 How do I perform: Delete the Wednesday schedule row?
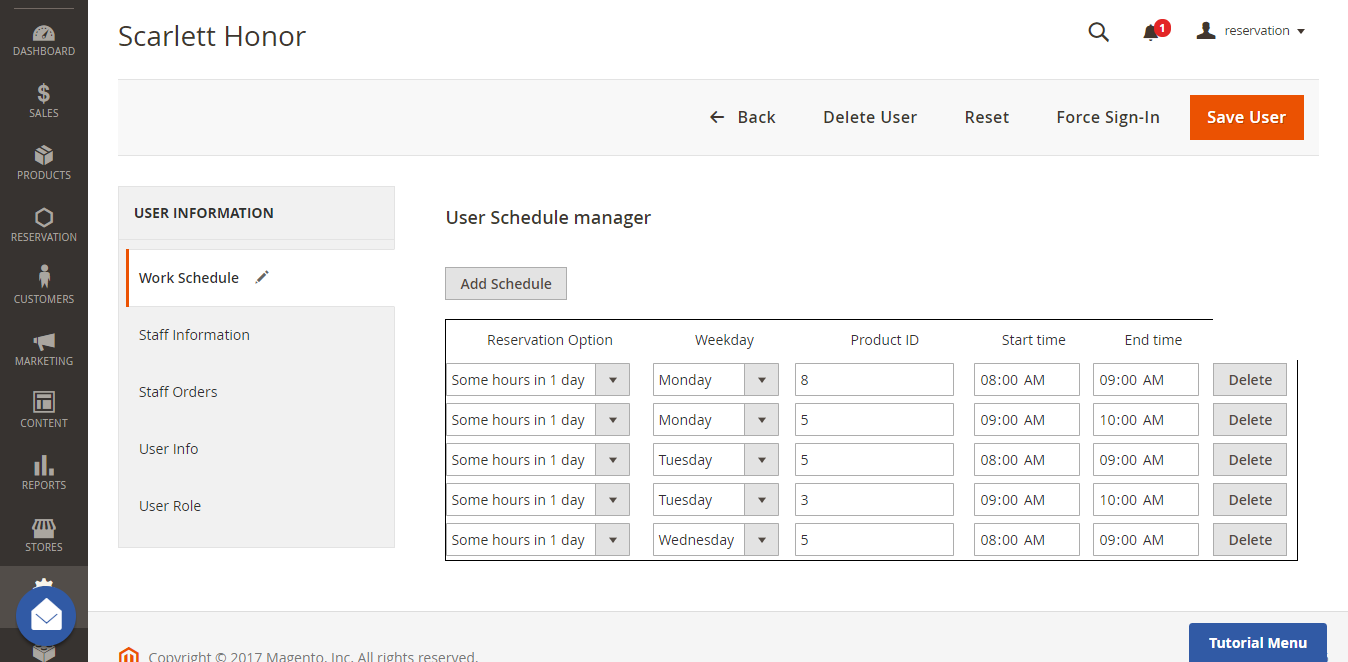coord(1250,540)
